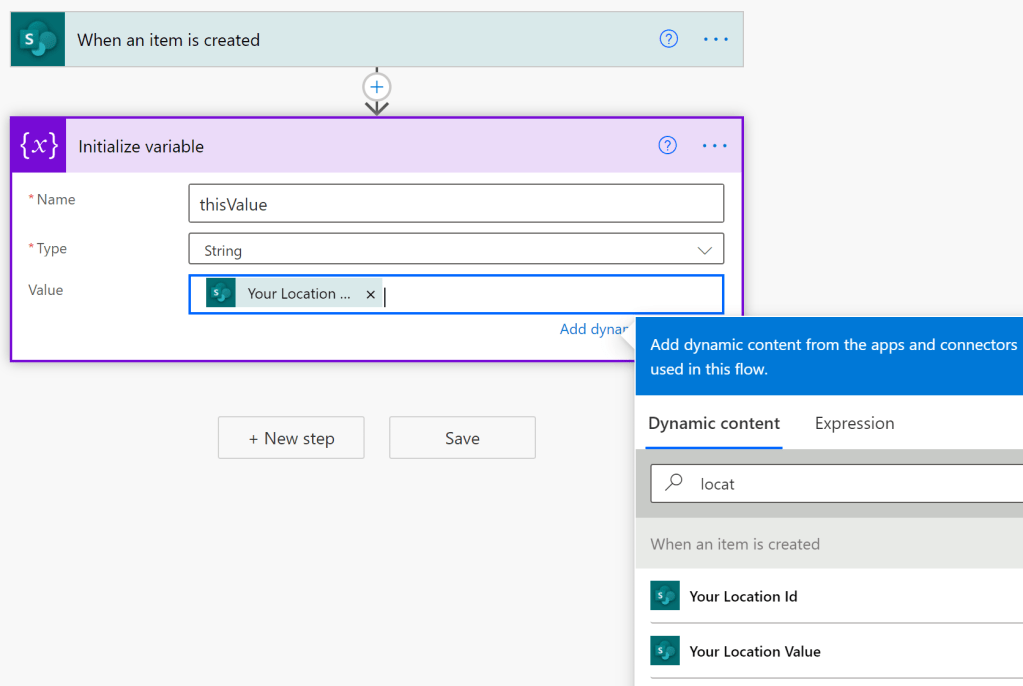Click the search magnifier icon
The height and width of the screenshot is (686, 1023).
pos(675,483)
